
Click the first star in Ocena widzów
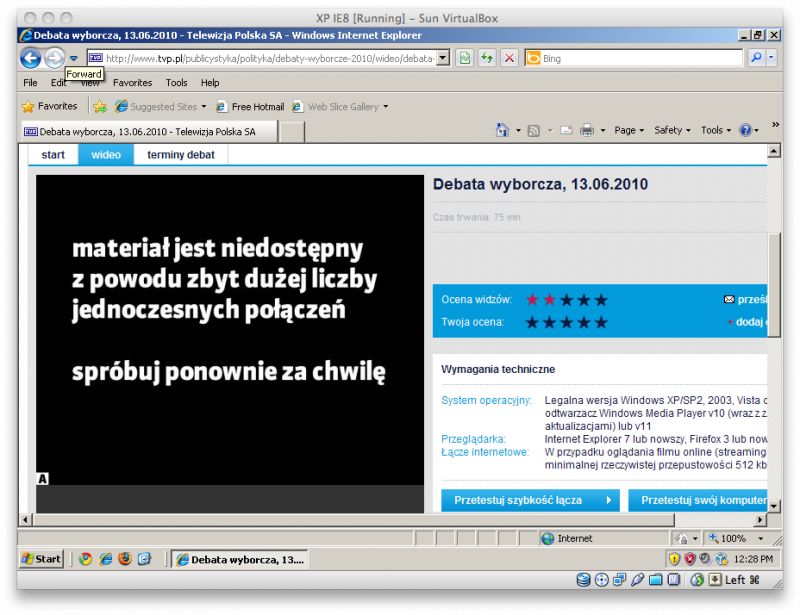pos(532,300)
